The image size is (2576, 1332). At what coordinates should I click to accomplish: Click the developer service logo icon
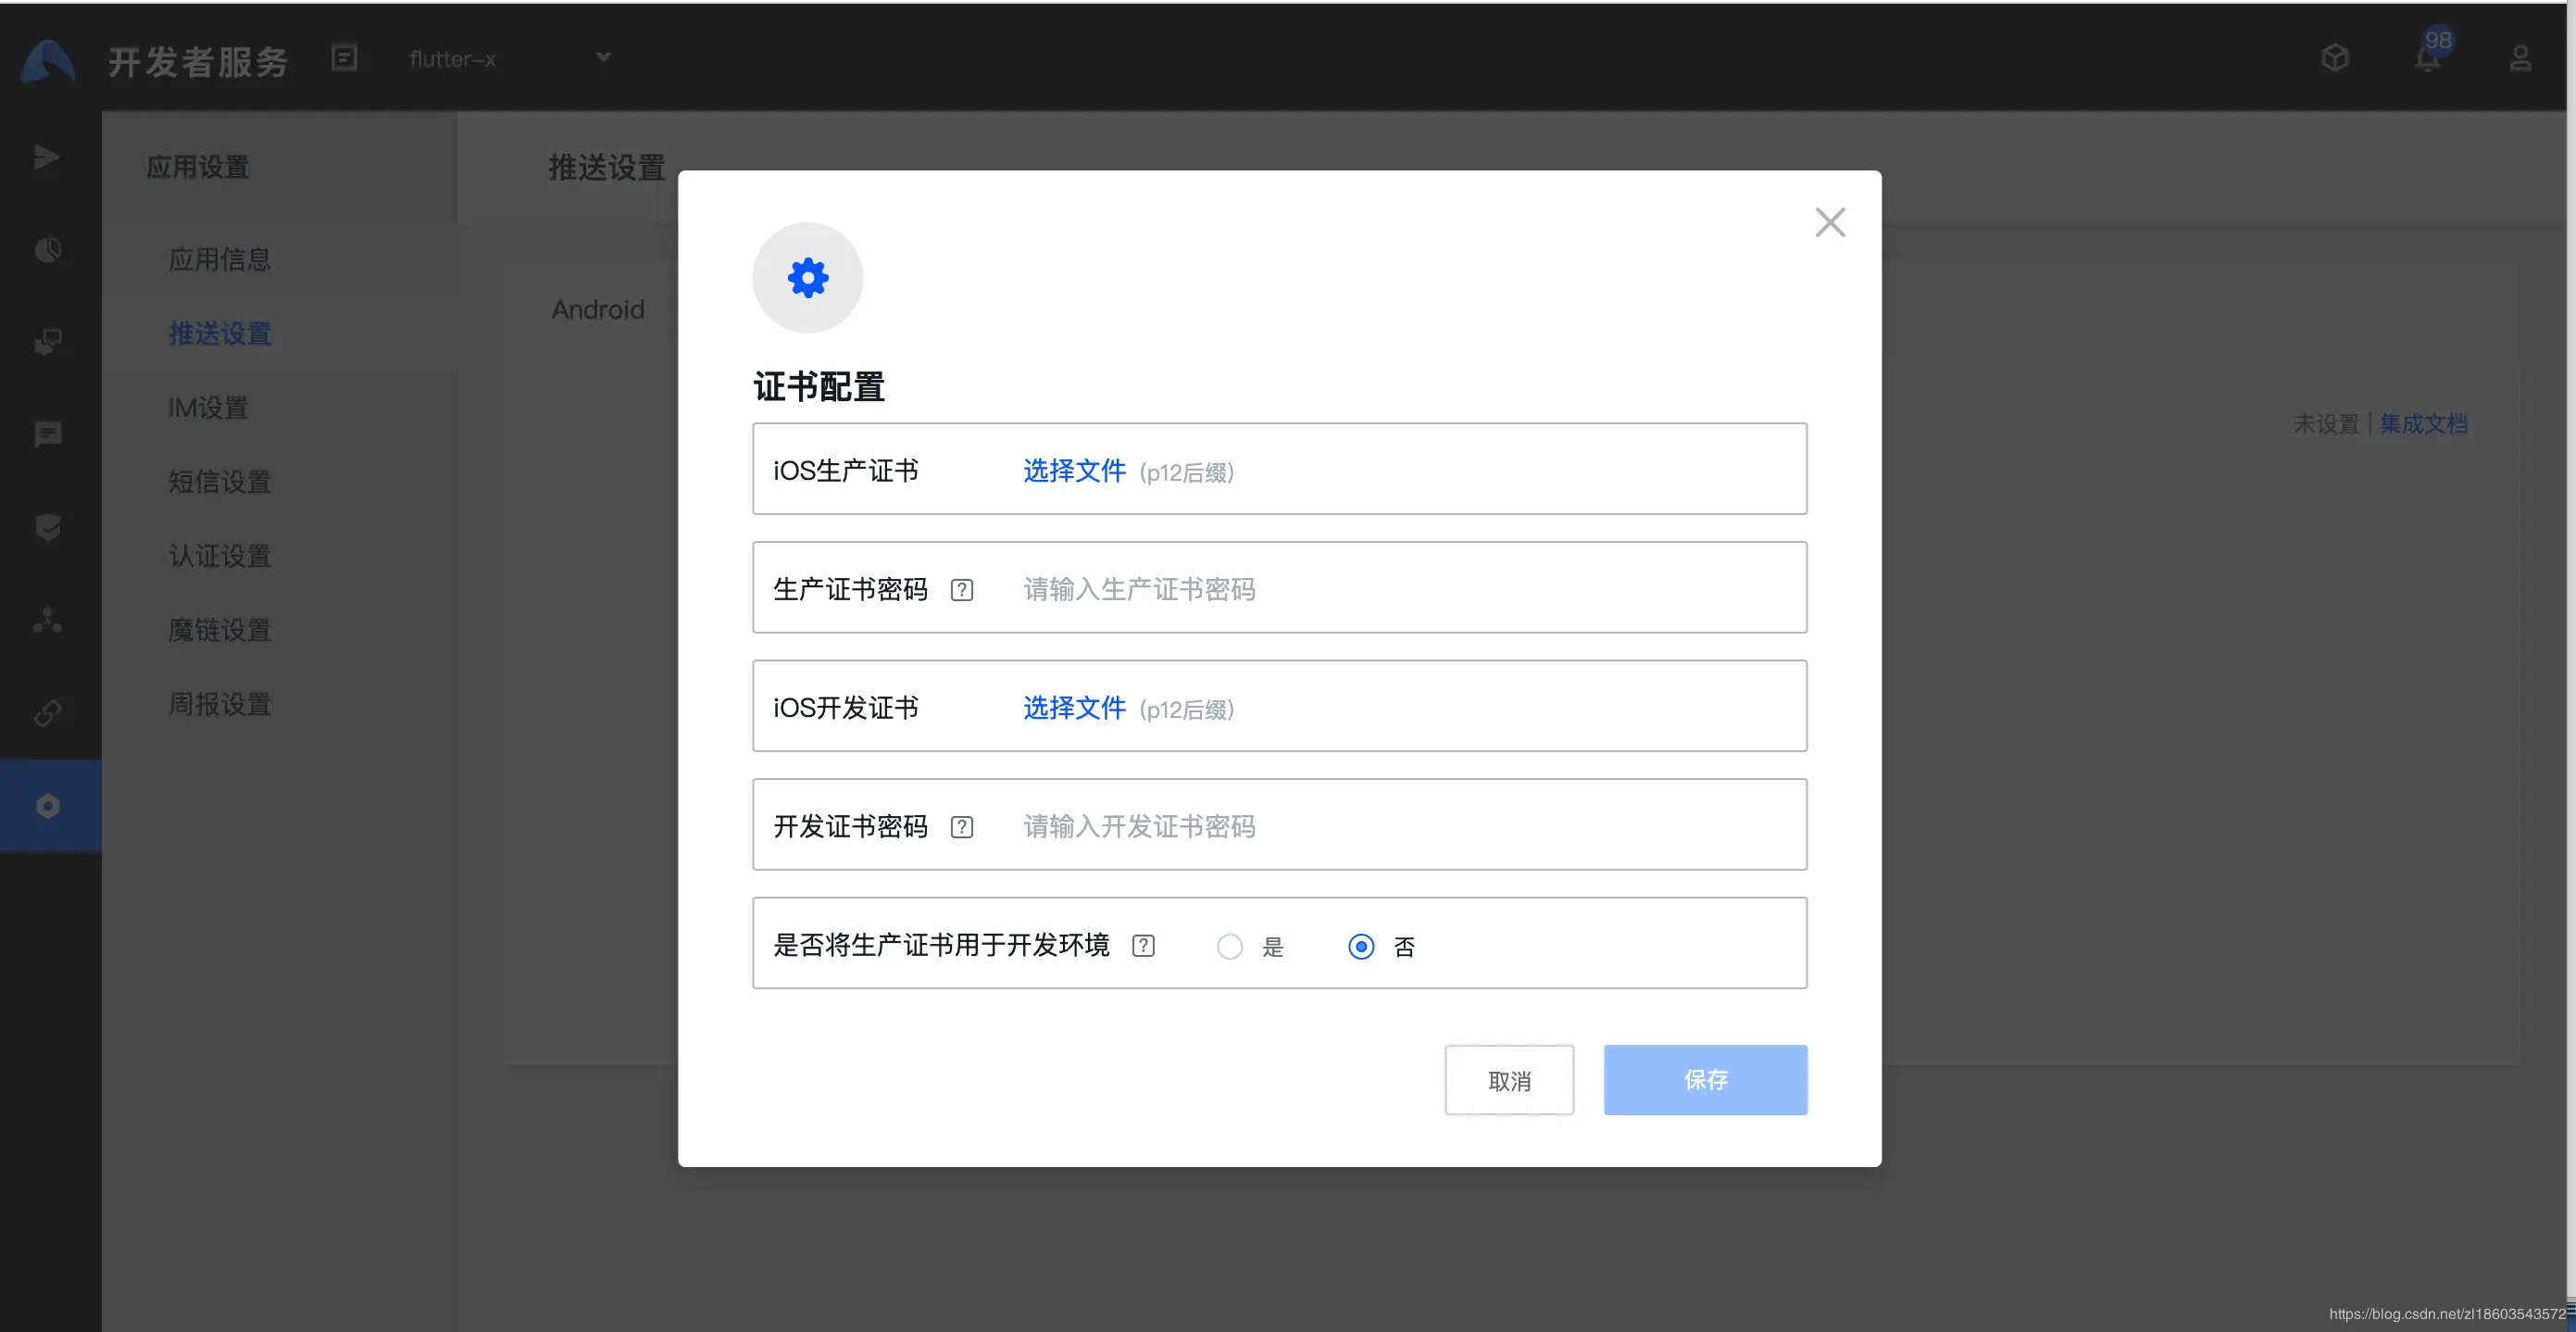[48, 61]
